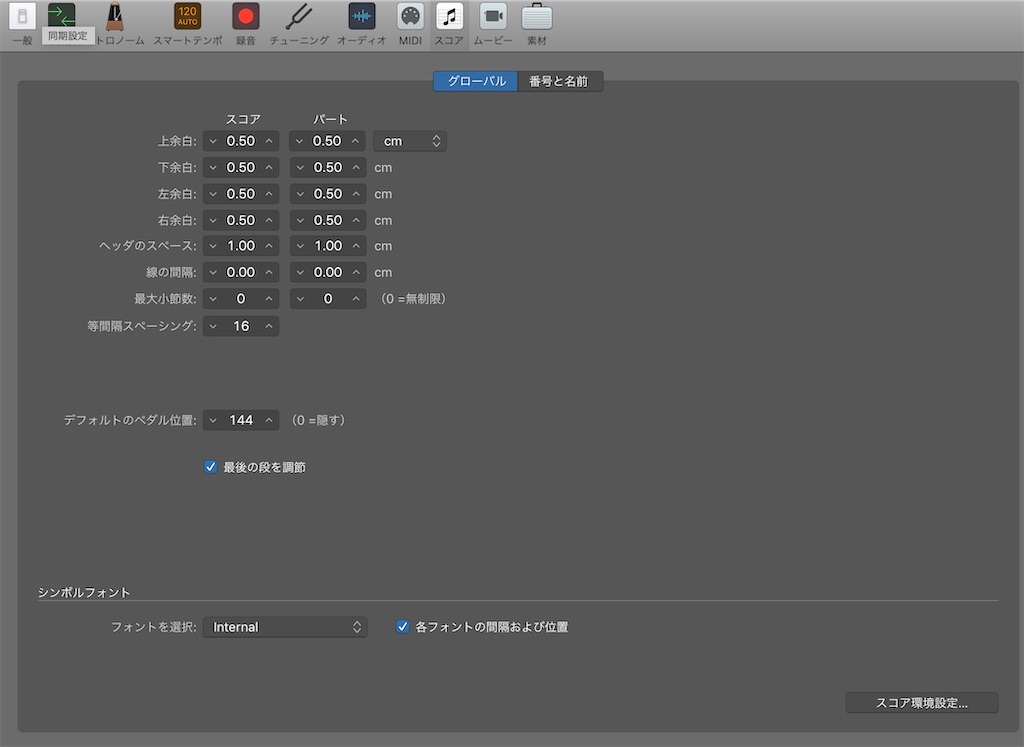Click the 最大小節数 part value 0 field
Image resolution: width=1024 pixels, height=747 pixels.
point(328,299)
